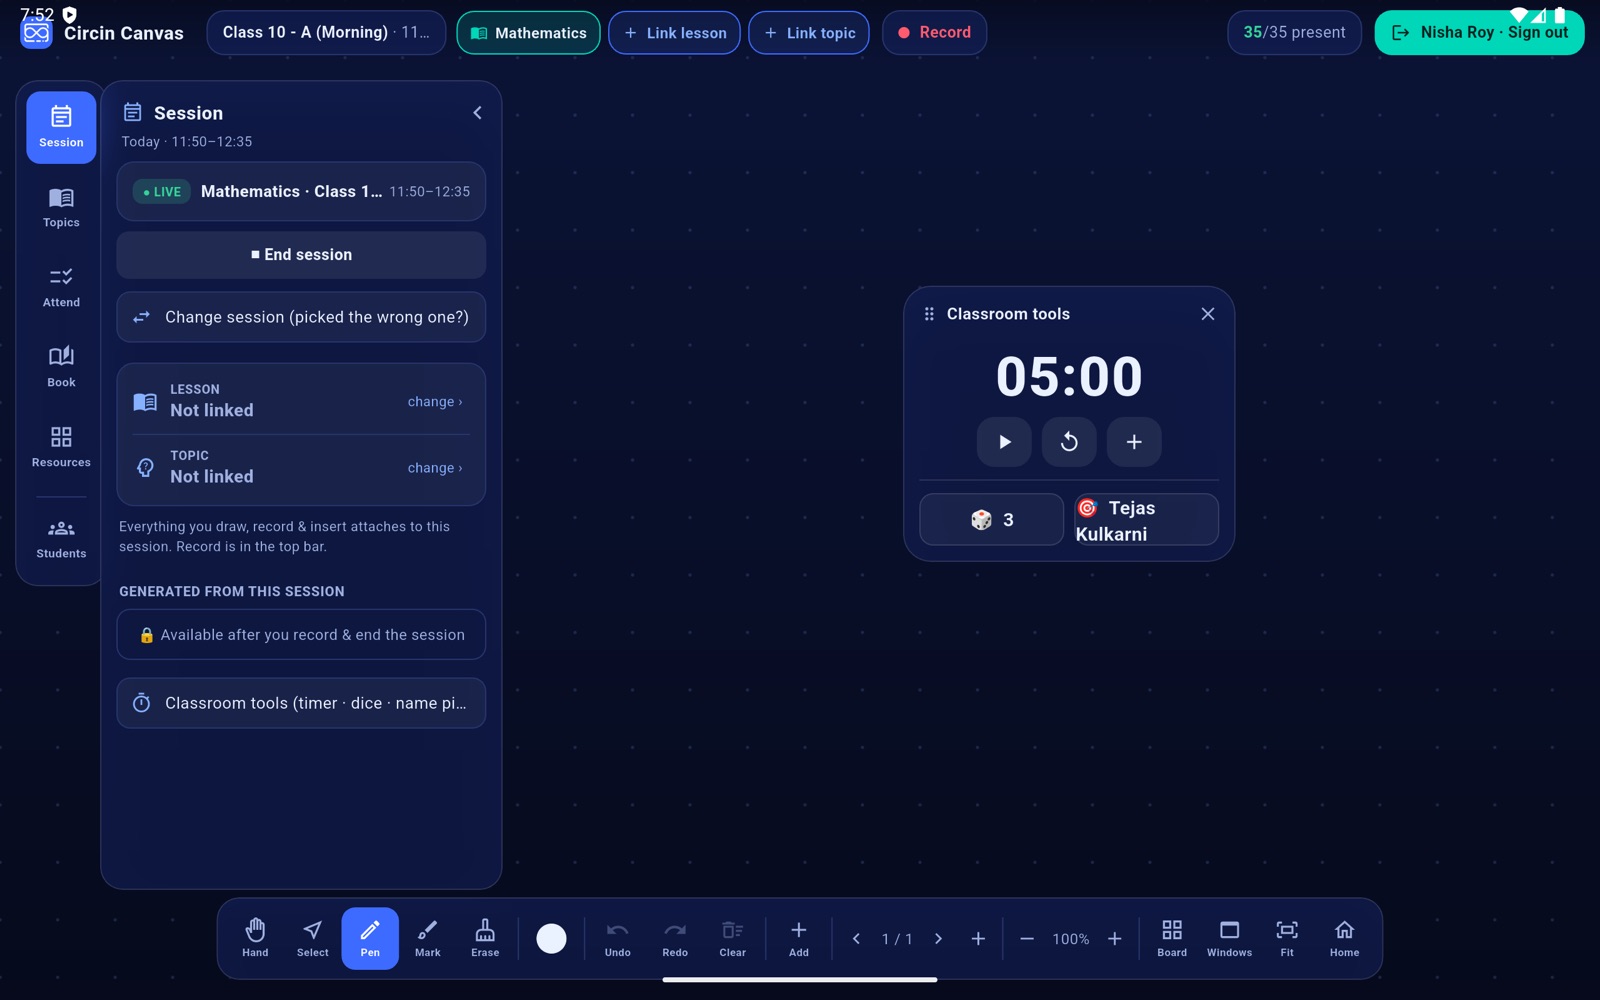Image resolution: width=1600 pixels, height=1000 pixels.
Task: Open the Add menu in toolbar
Action: [x=799, y=938]
